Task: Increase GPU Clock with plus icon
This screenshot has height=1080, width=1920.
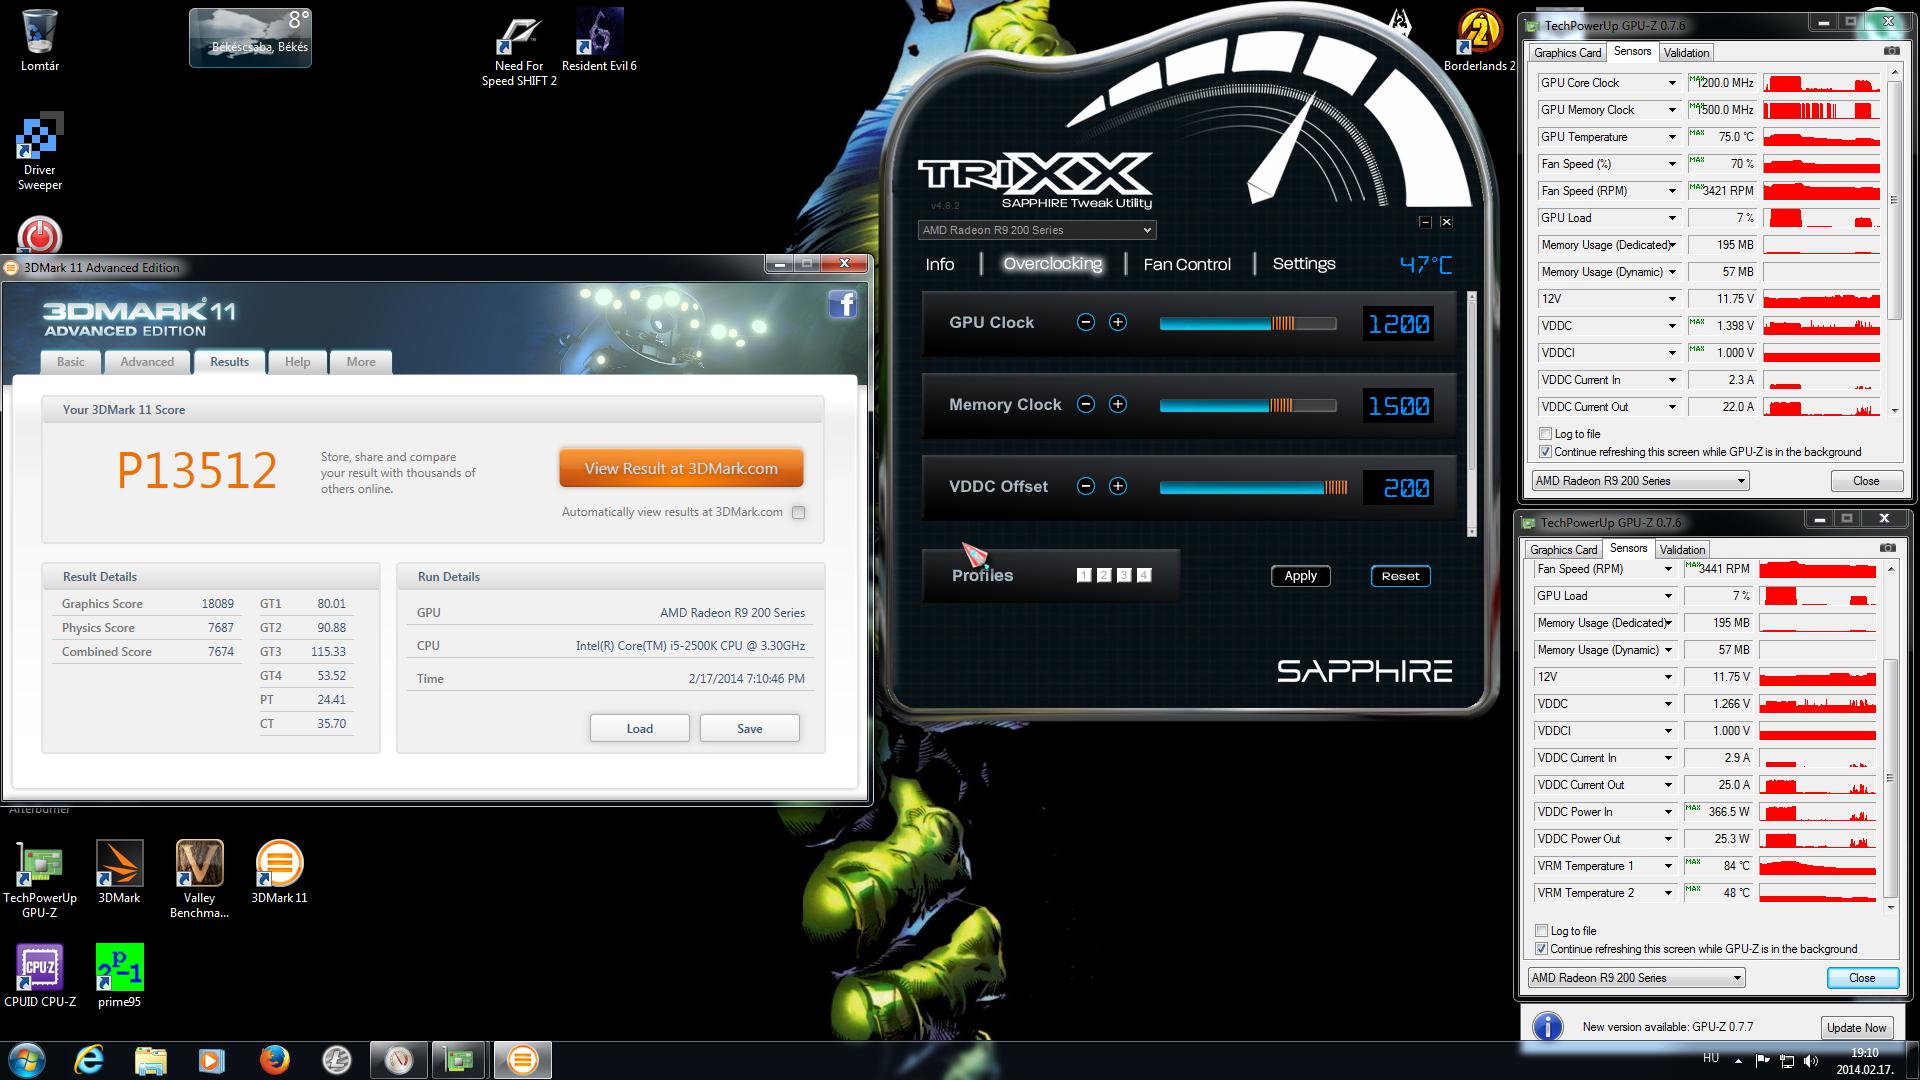Action: pos(1118,322)
